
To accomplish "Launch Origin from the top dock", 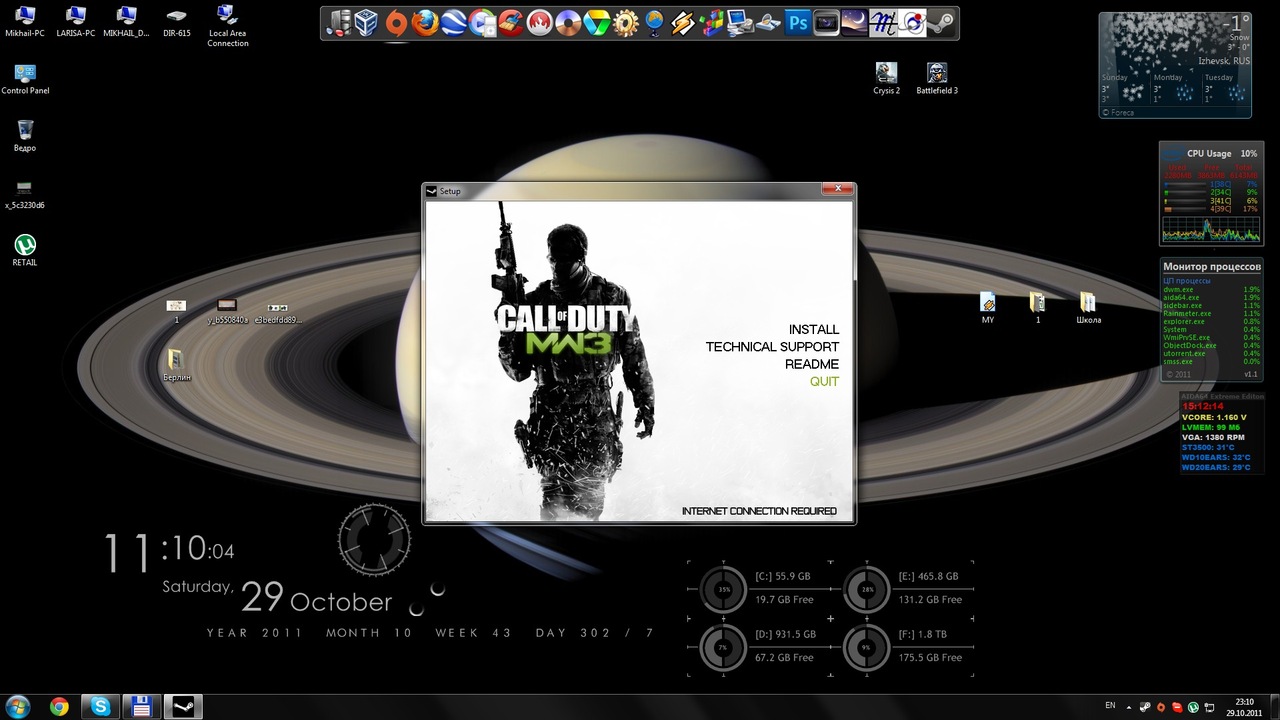I will [397, 23].
